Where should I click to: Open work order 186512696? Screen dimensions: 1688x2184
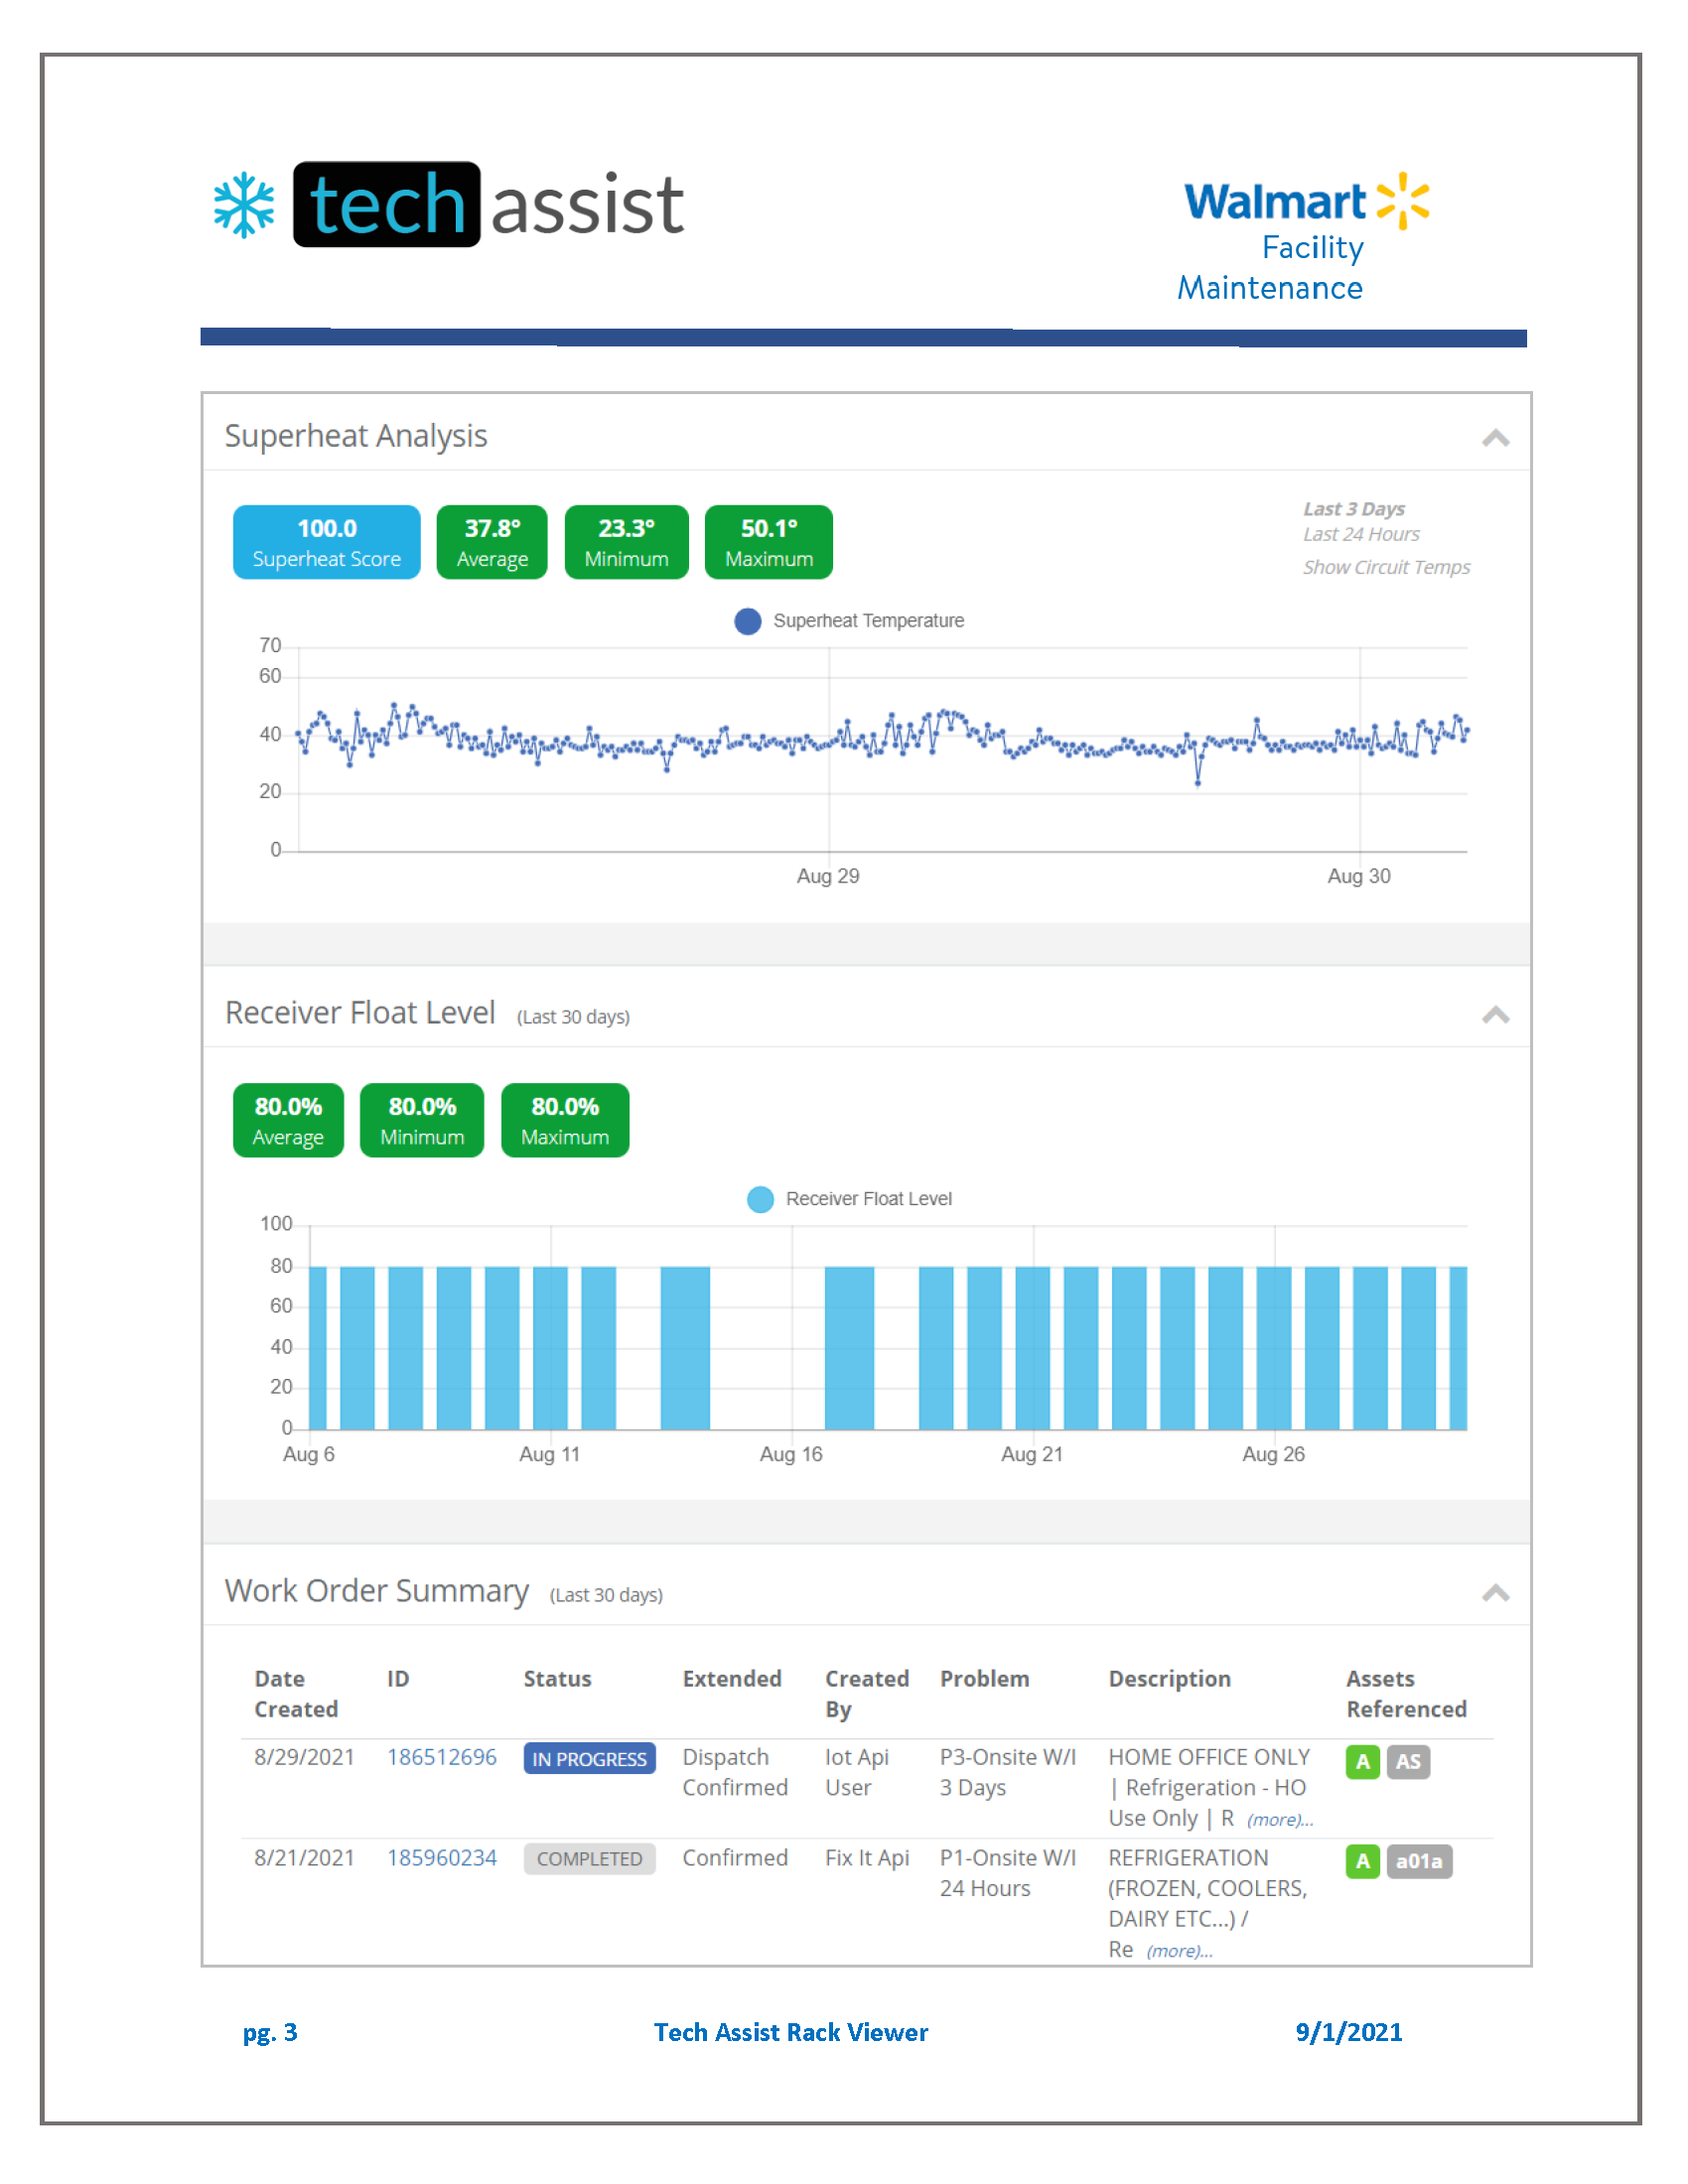[x=443, y=1757]
